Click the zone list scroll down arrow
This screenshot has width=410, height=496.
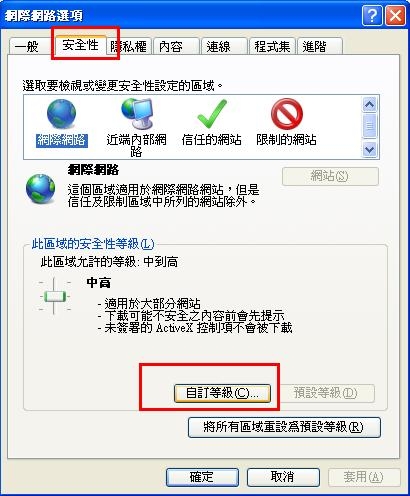click(x=369, y=150)
